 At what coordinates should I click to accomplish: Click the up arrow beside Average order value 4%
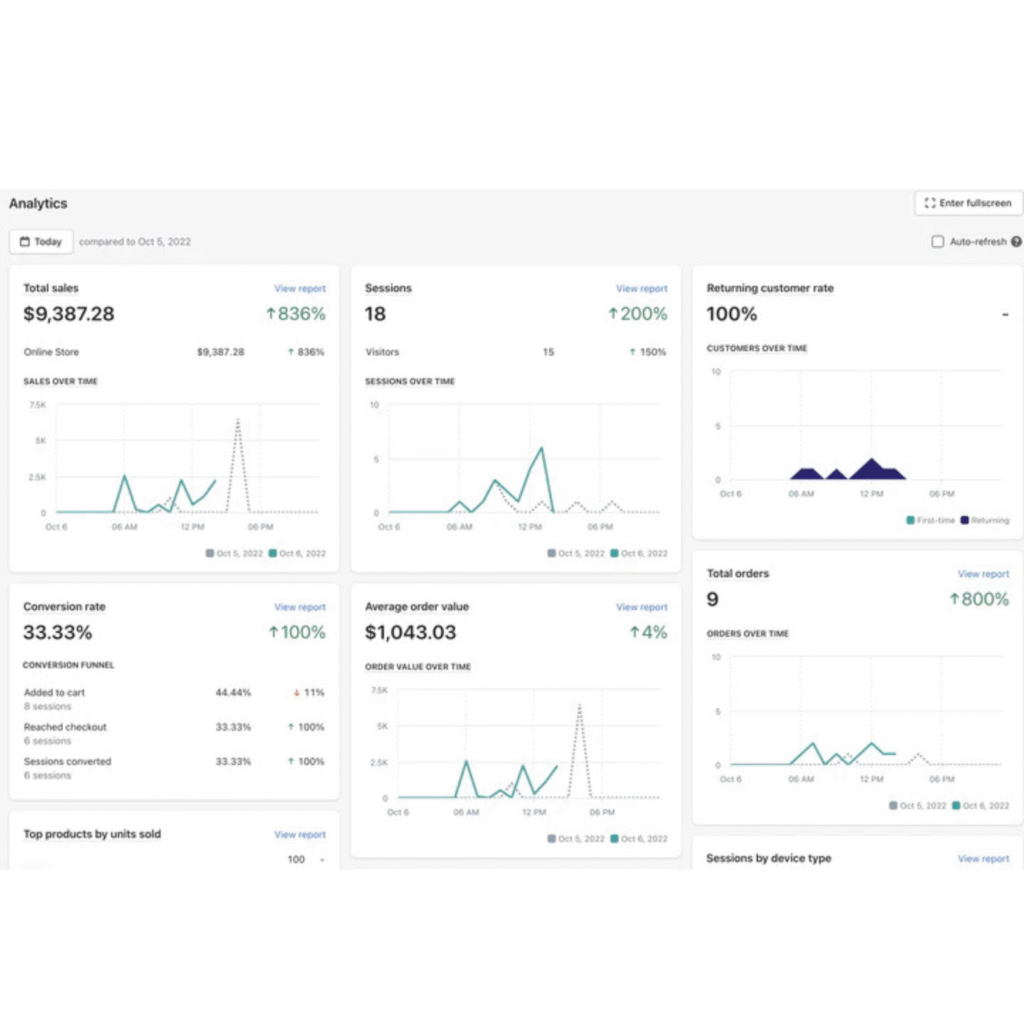[634, 633]
